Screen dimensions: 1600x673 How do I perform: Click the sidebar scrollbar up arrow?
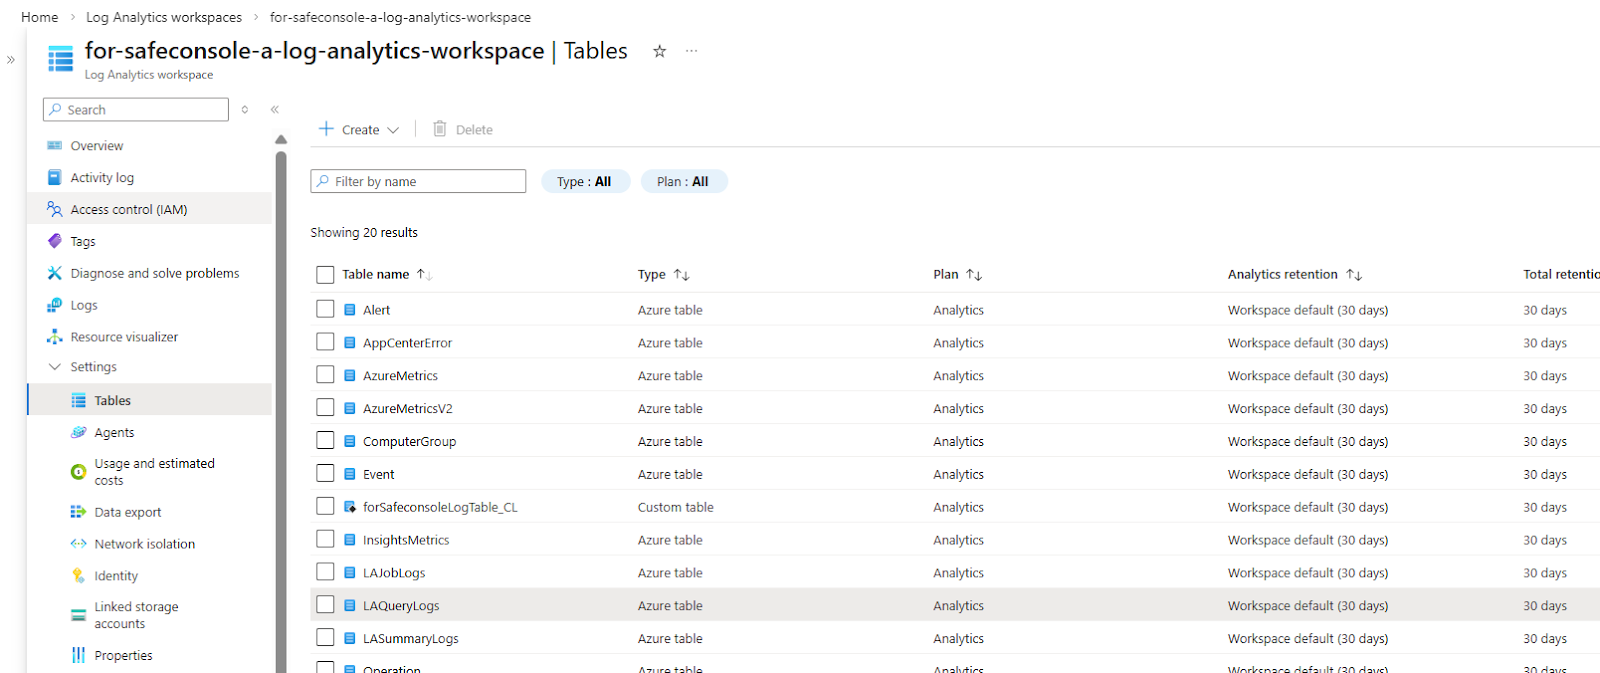click(x=281, y=140)
